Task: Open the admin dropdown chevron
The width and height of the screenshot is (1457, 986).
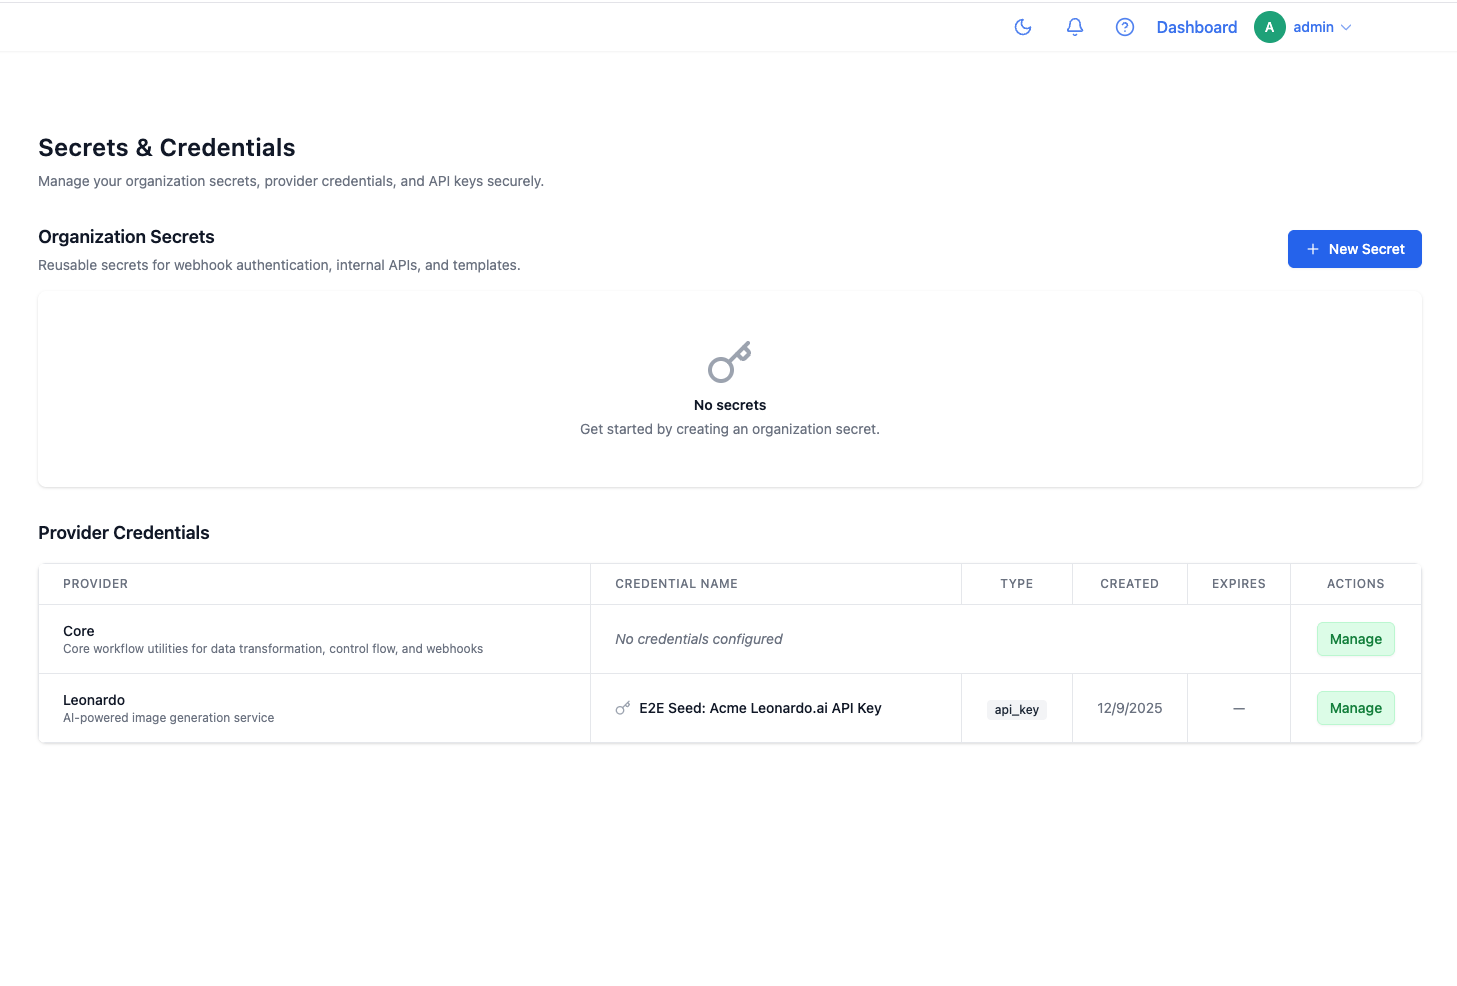Action: (x=1346, y=27)
